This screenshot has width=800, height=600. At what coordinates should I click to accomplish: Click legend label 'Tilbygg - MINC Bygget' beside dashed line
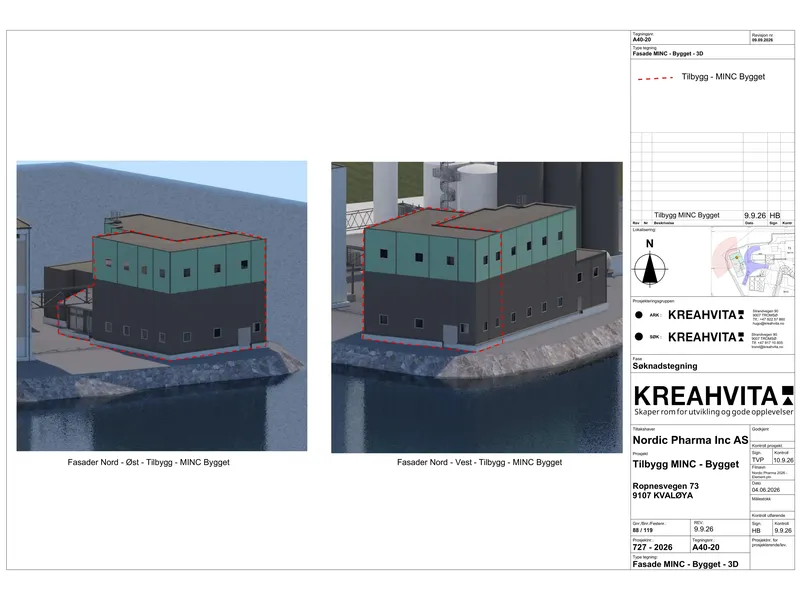[723, 77]
